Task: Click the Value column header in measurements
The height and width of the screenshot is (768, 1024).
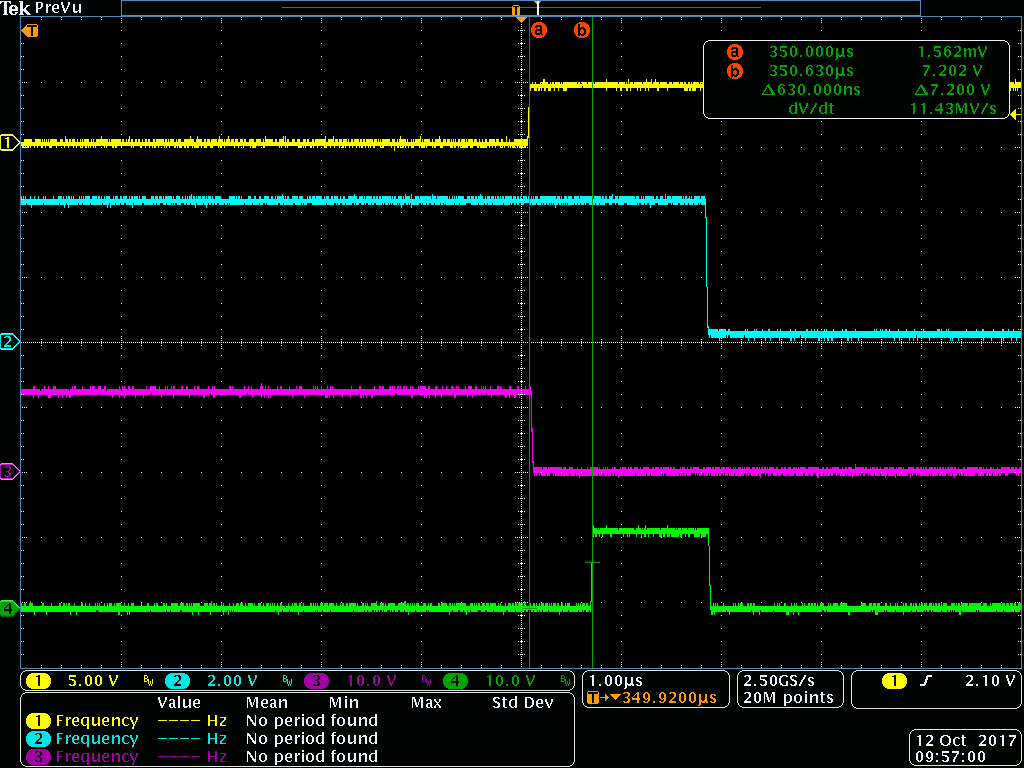Action: pos(178,703)
